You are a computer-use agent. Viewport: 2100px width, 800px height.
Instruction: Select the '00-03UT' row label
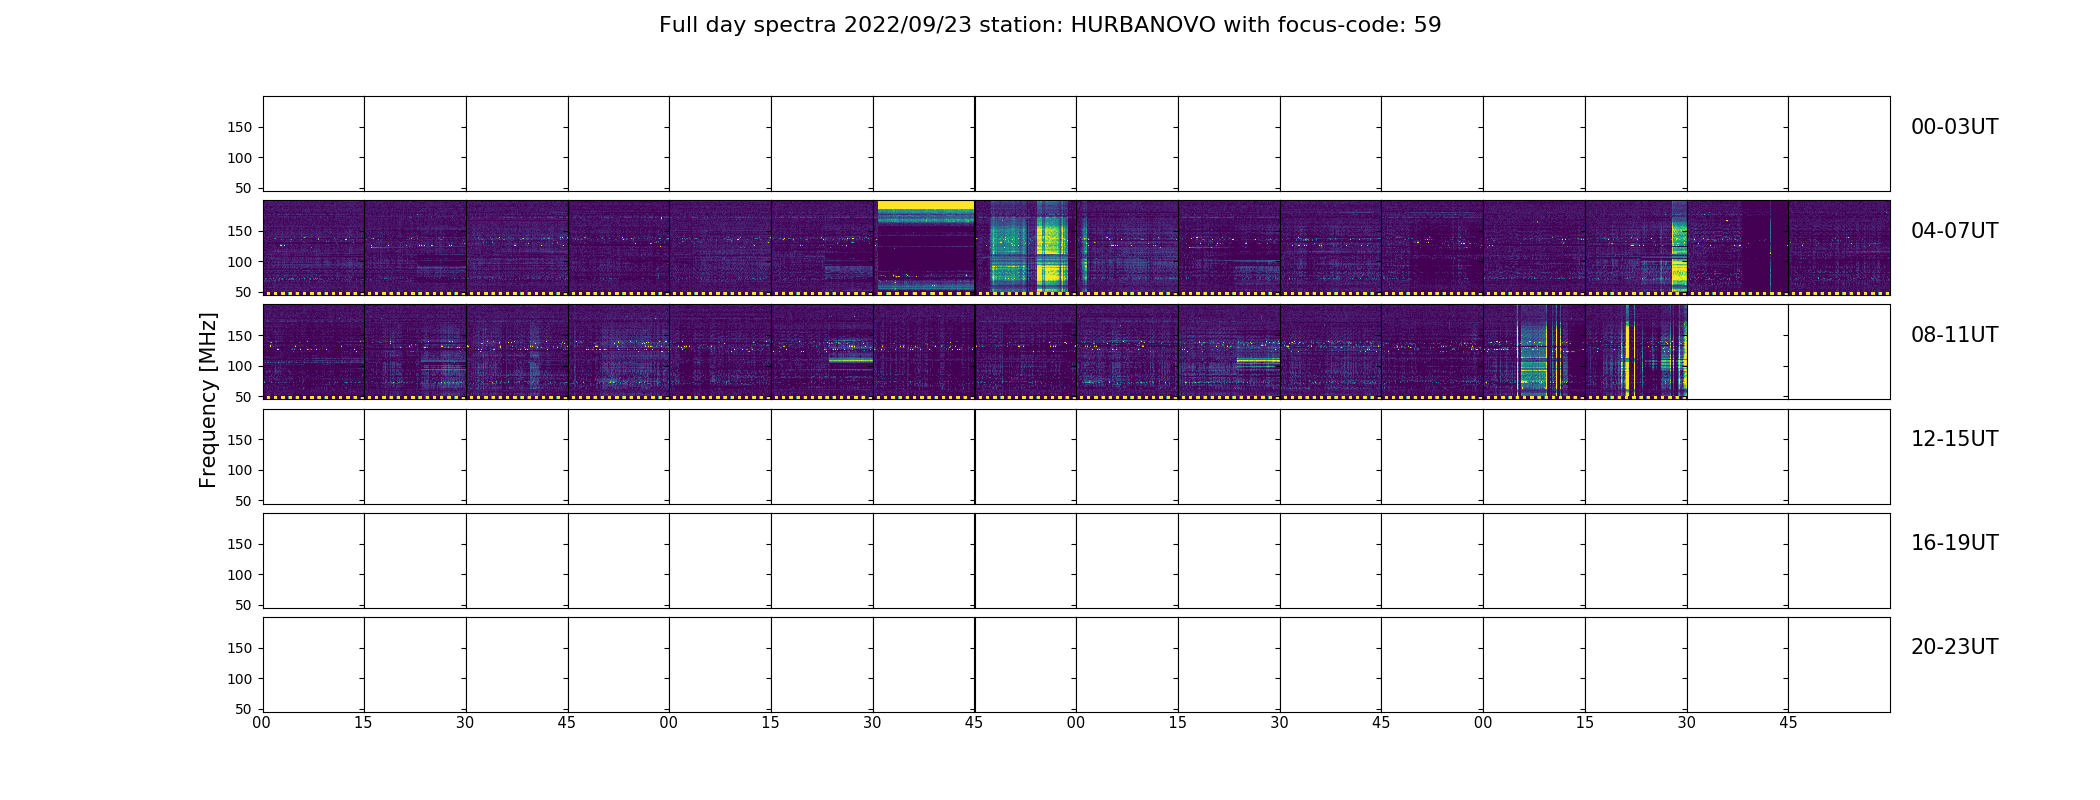coord(1954,127)
